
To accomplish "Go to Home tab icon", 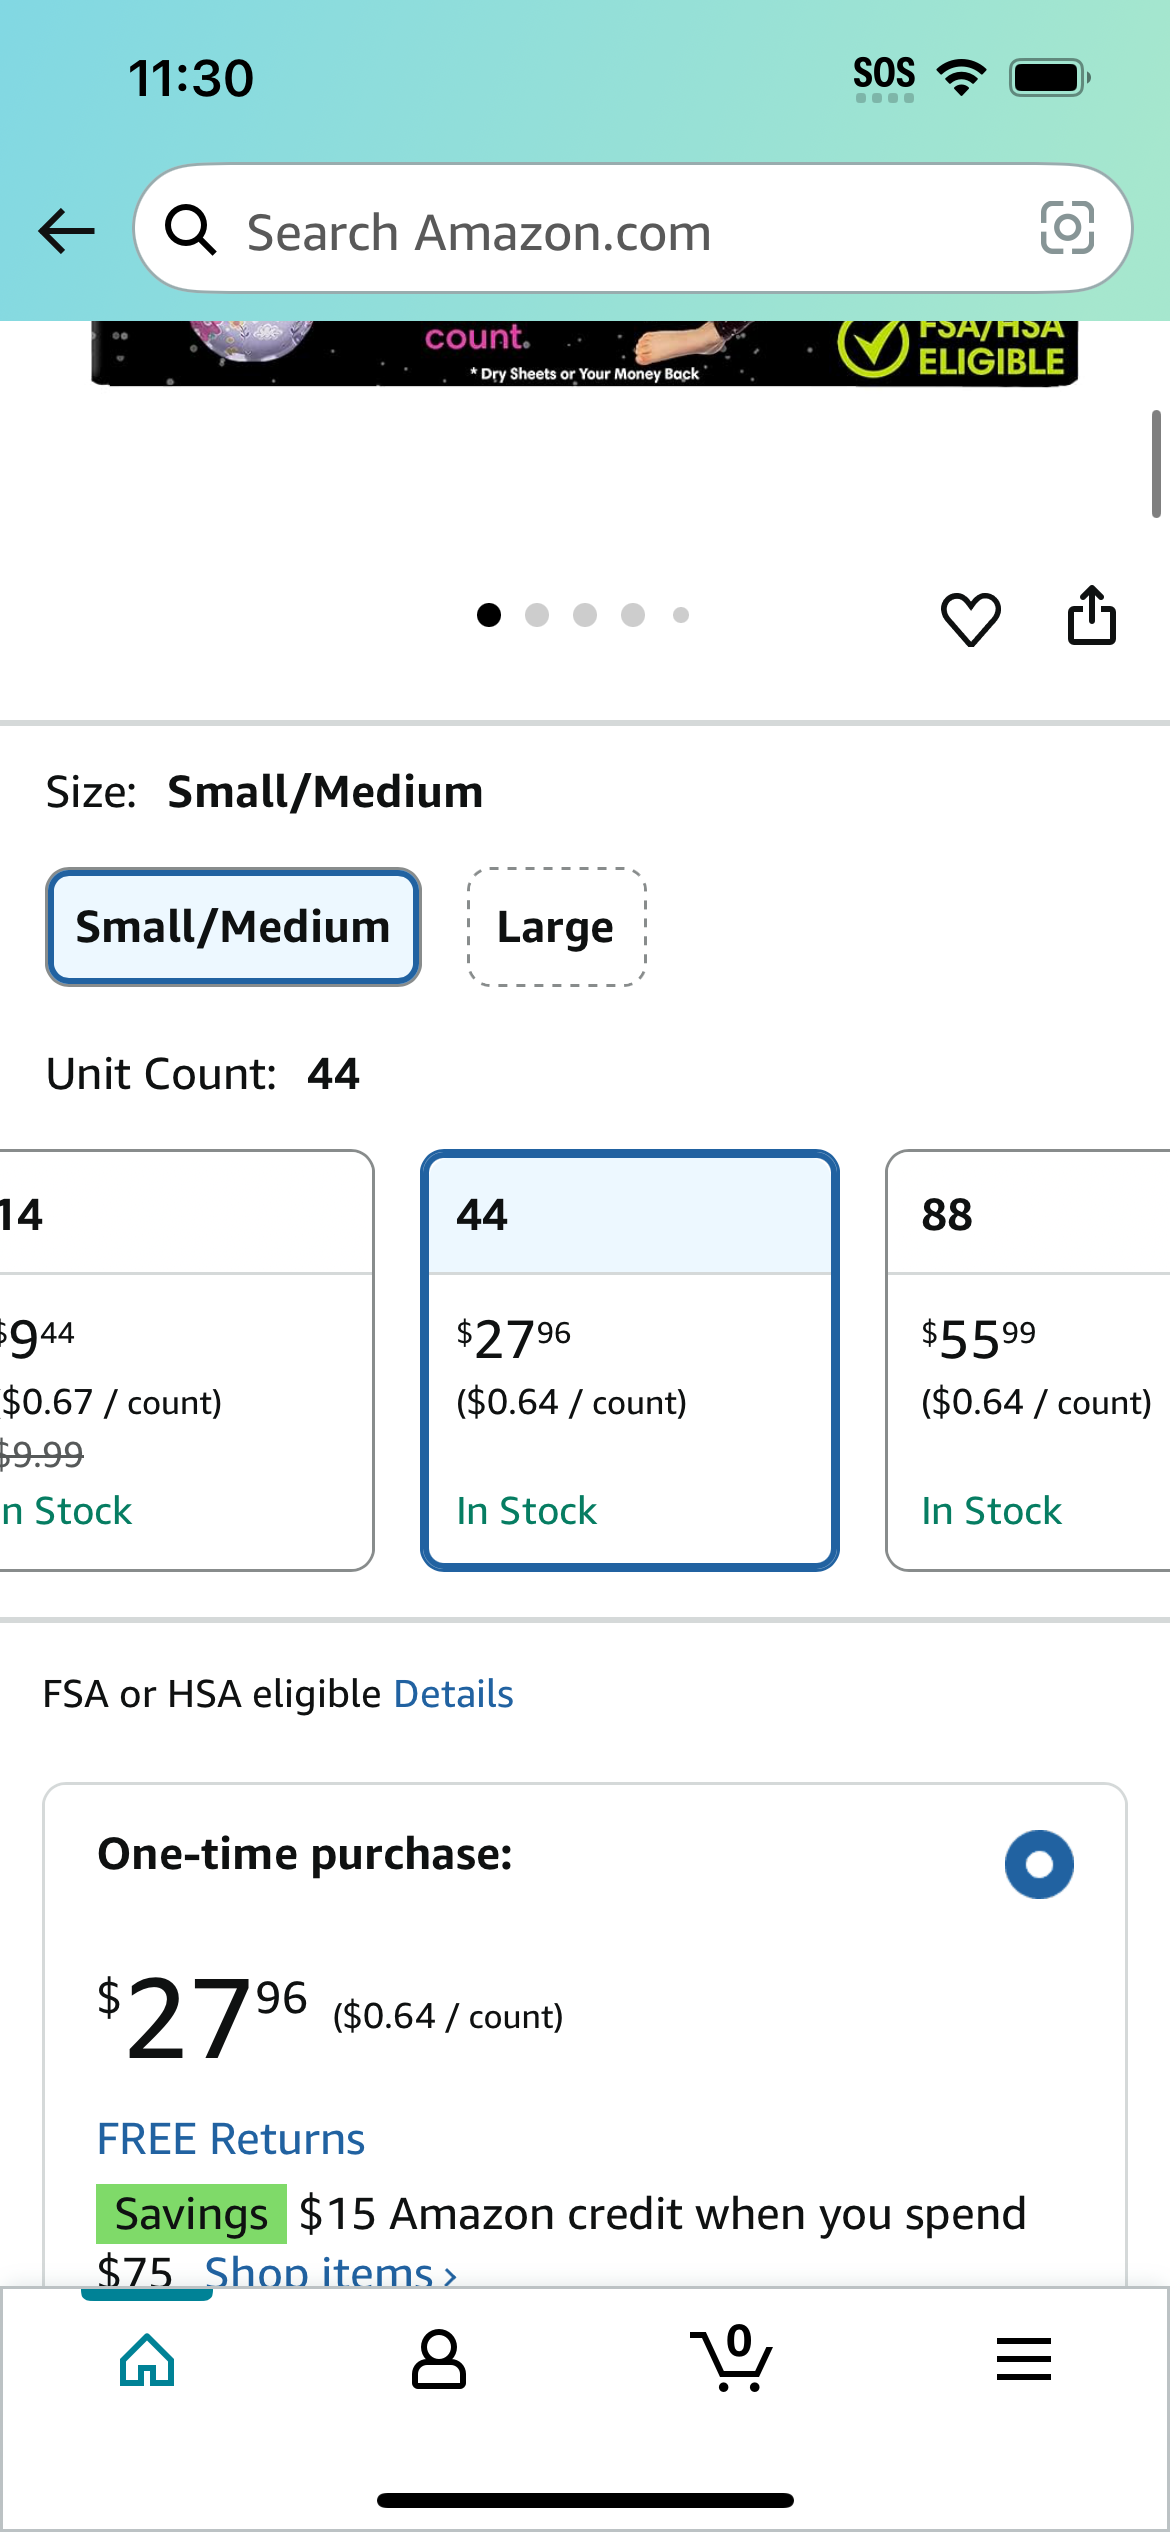I will (x=147, y=2360).
